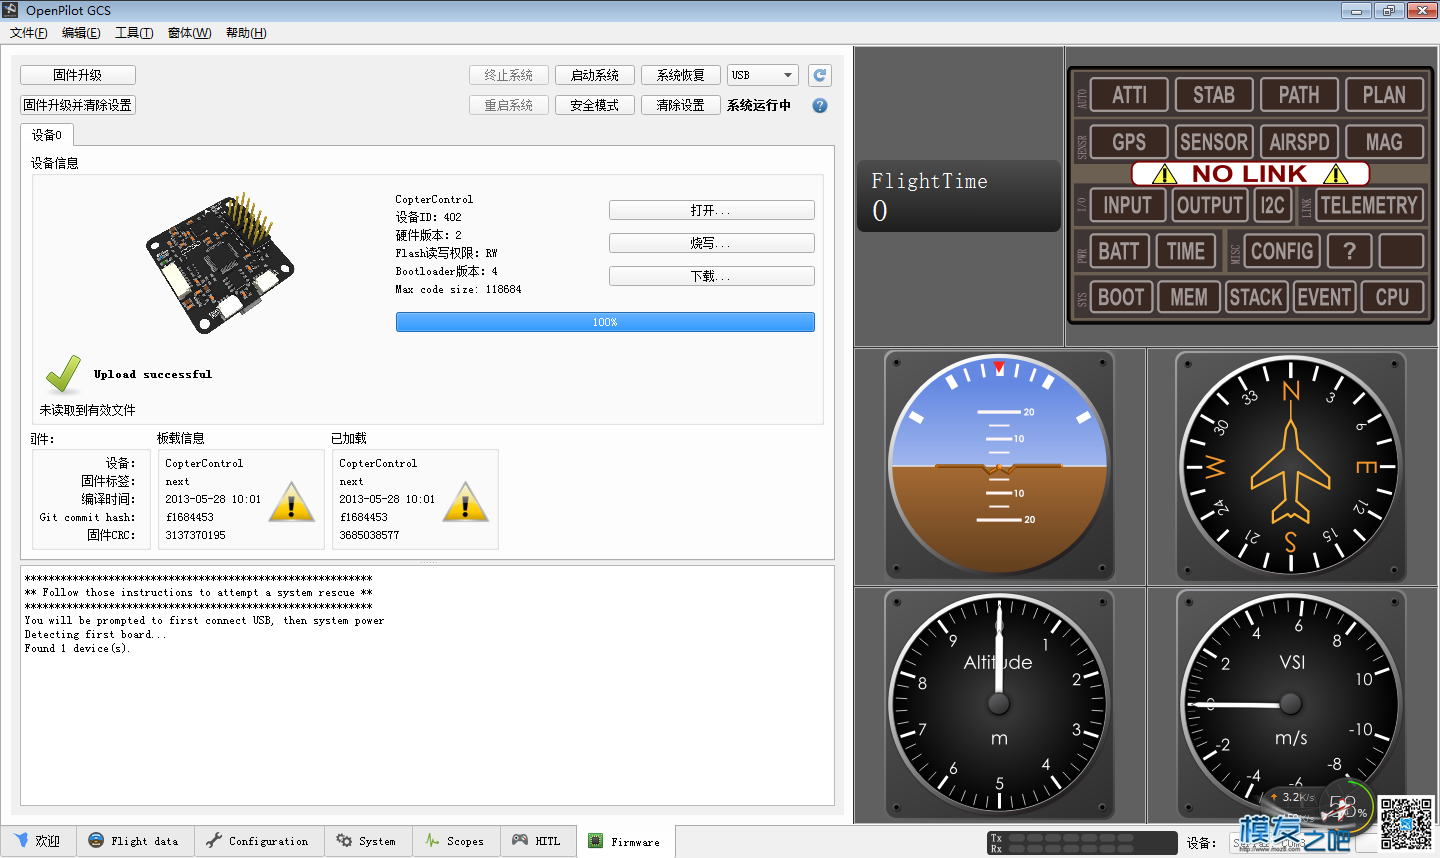Click the Altitude dial gauge

click(999, 704)
